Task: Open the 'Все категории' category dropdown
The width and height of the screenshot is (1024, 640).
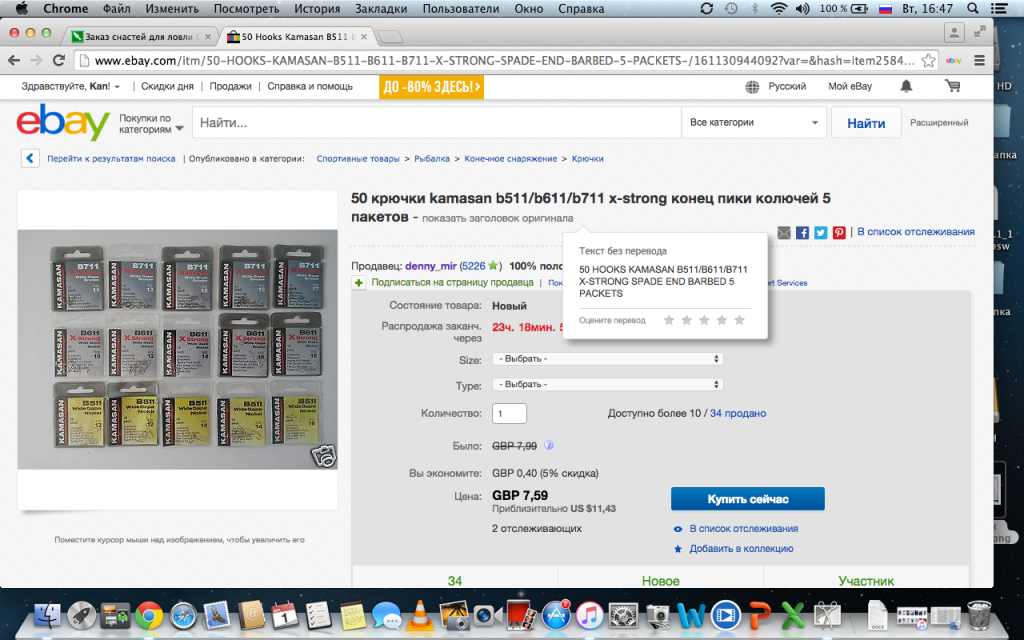Action: click(x=754, y=122)
